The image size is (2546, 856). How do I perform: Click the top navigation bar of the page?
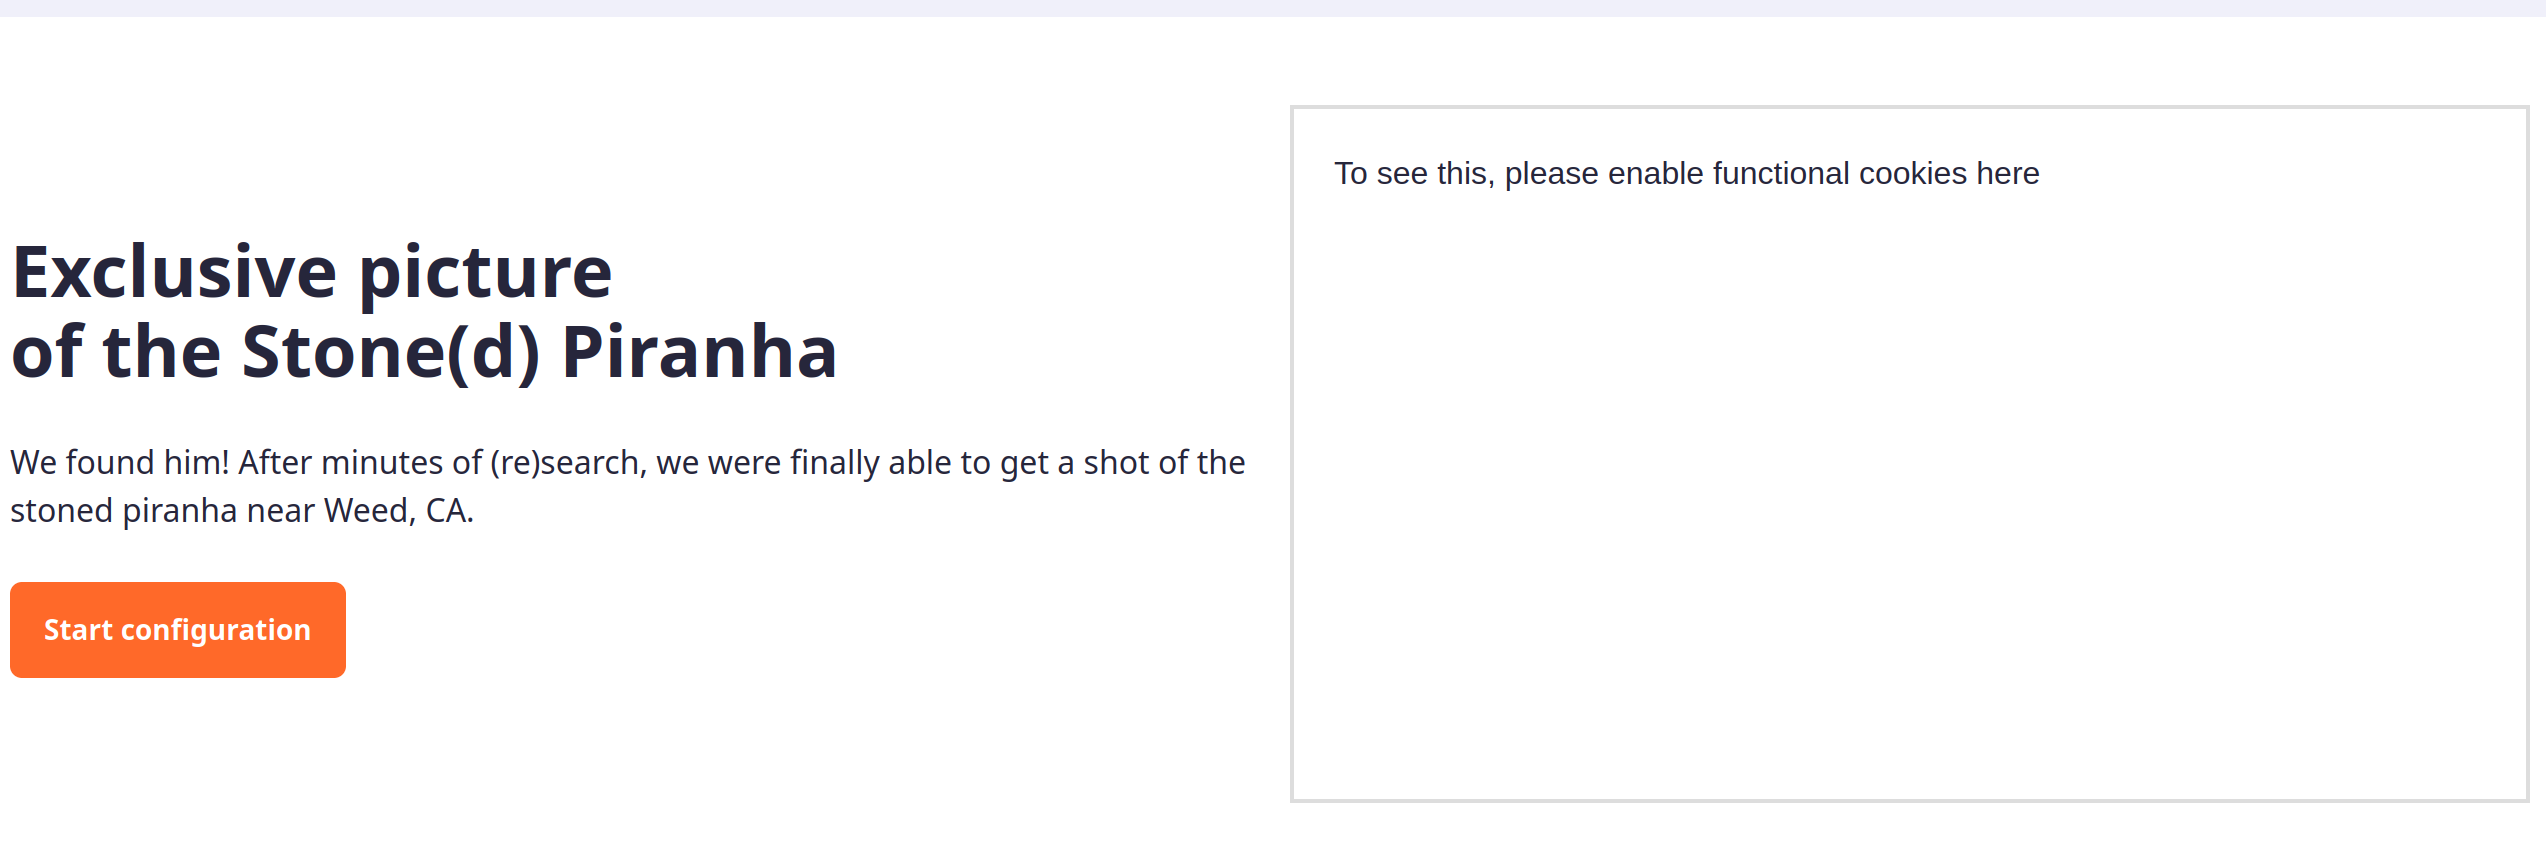point(1273,12)
